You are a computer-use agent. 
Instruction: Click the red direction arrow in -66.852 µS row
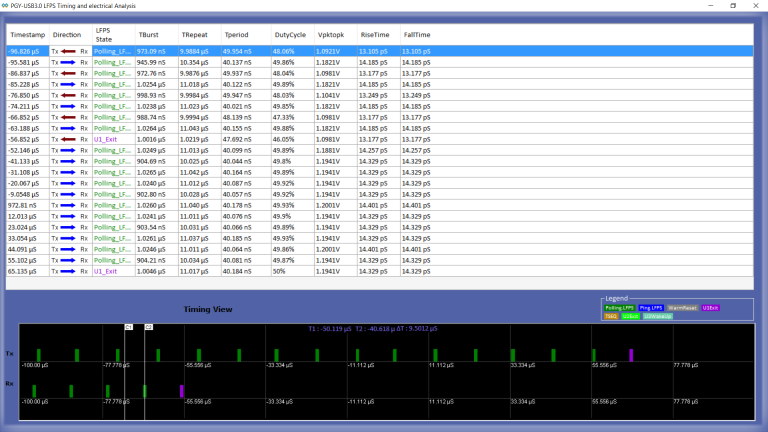68,118
